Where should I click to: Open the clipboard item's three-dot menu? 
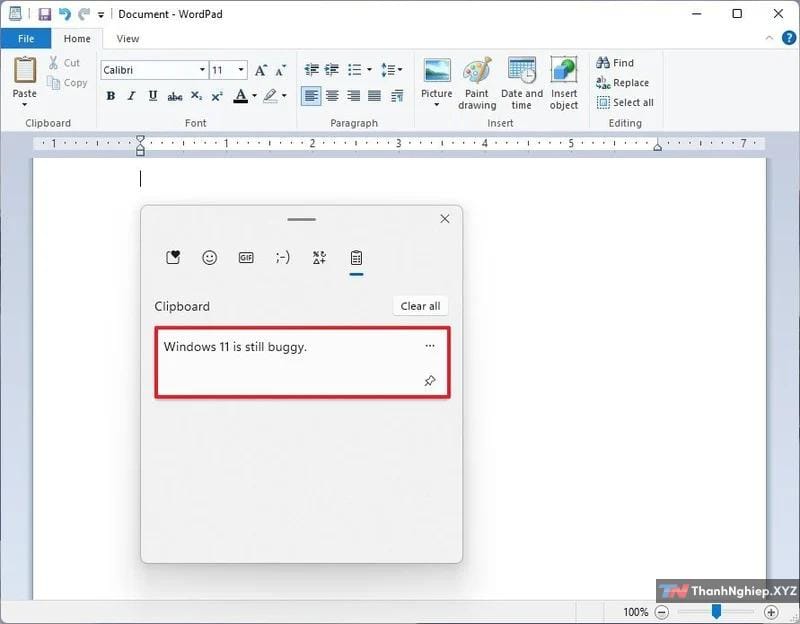coord(430,346)
